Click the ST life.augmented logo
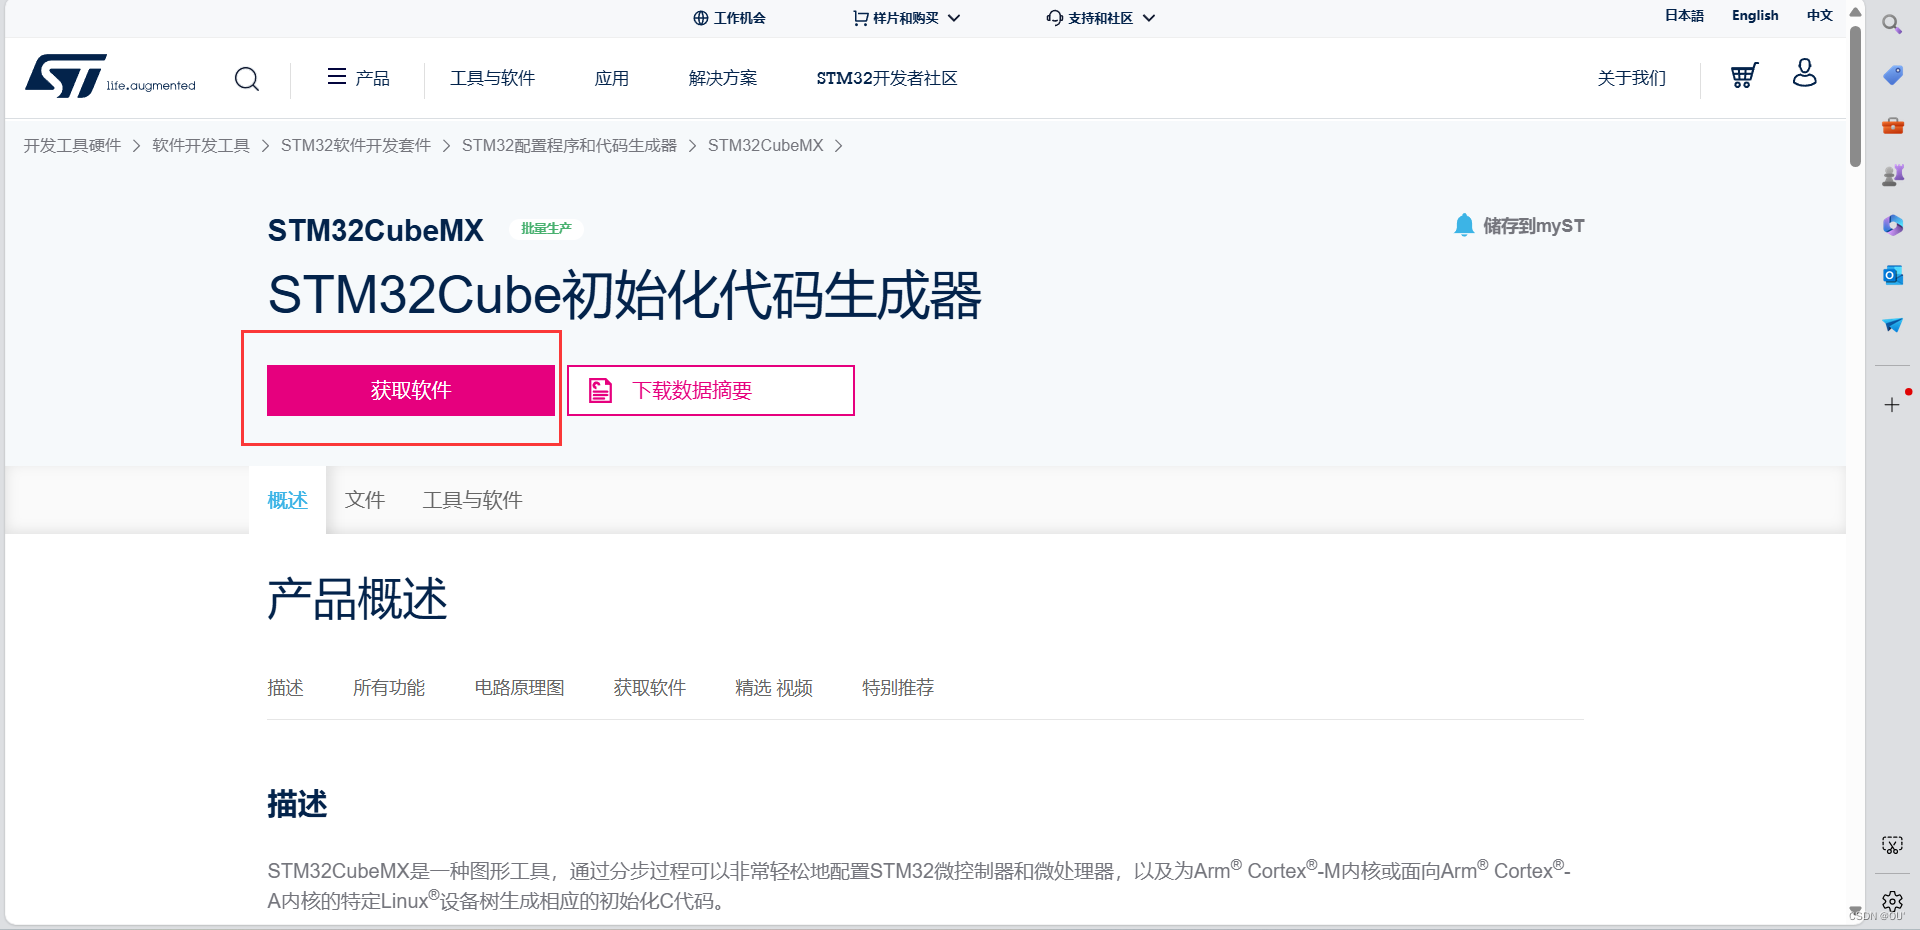This screenshot has width=1920, height=930. click(110, 77)
